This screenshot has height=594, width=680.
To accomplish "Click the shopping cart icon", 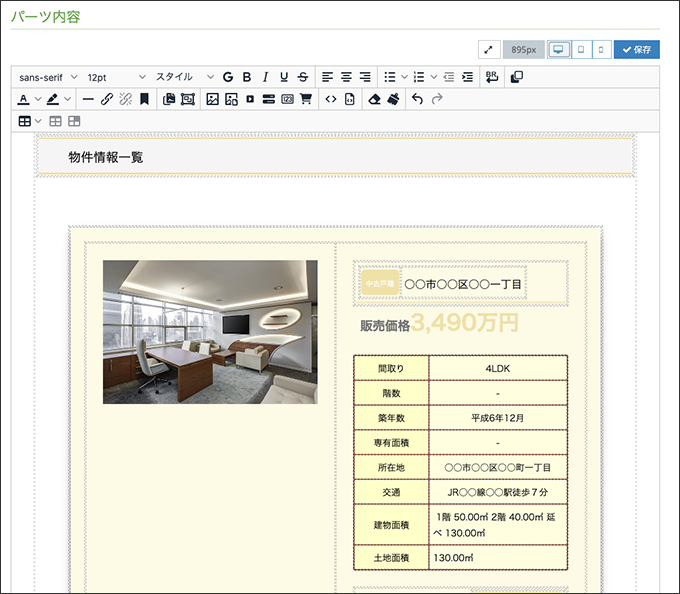I will [306, 99].
